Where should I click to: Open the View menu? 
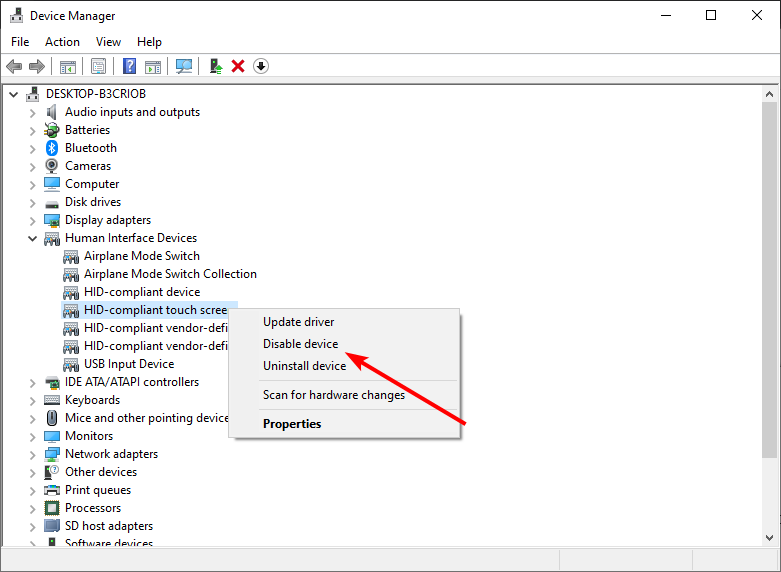click(108, 42)
